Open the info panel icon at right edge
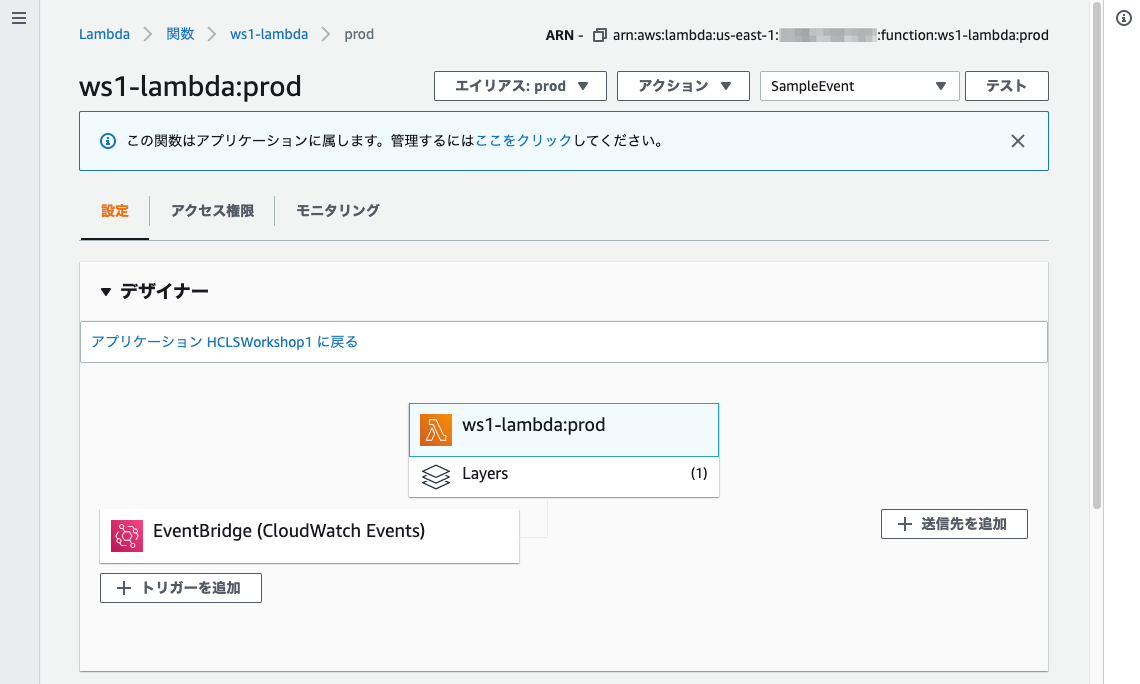Viewport: 1140px width, 684px height. click(x=1123, y=18)
